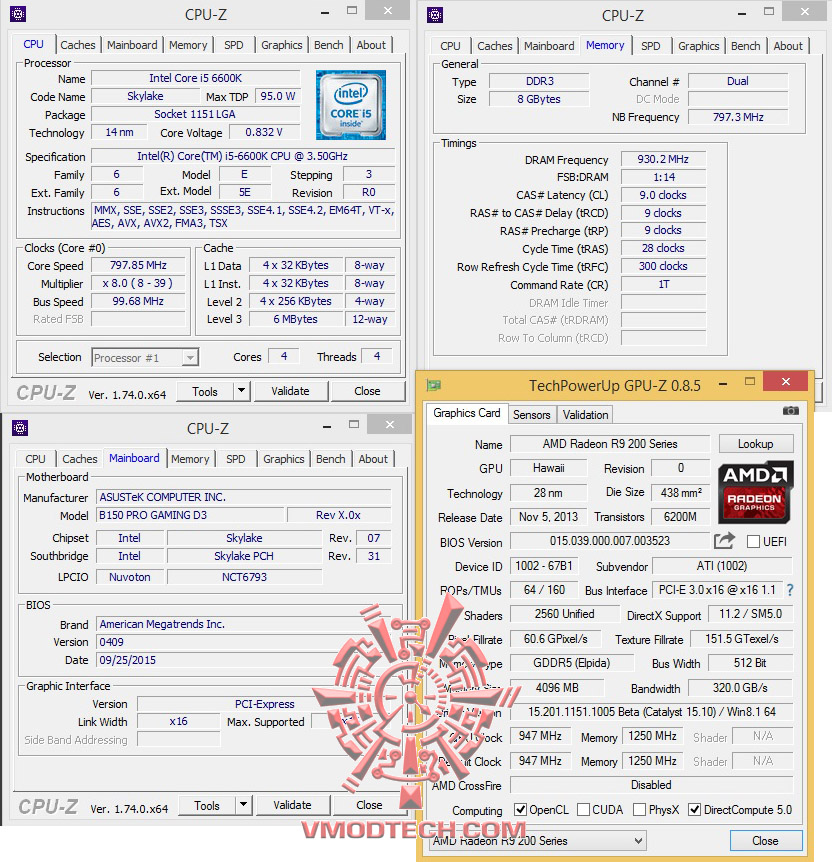This screenshot has height=862, width=832.
Task: Click the CPU-Z app icon in Memory window
Action: coord(435,15)
